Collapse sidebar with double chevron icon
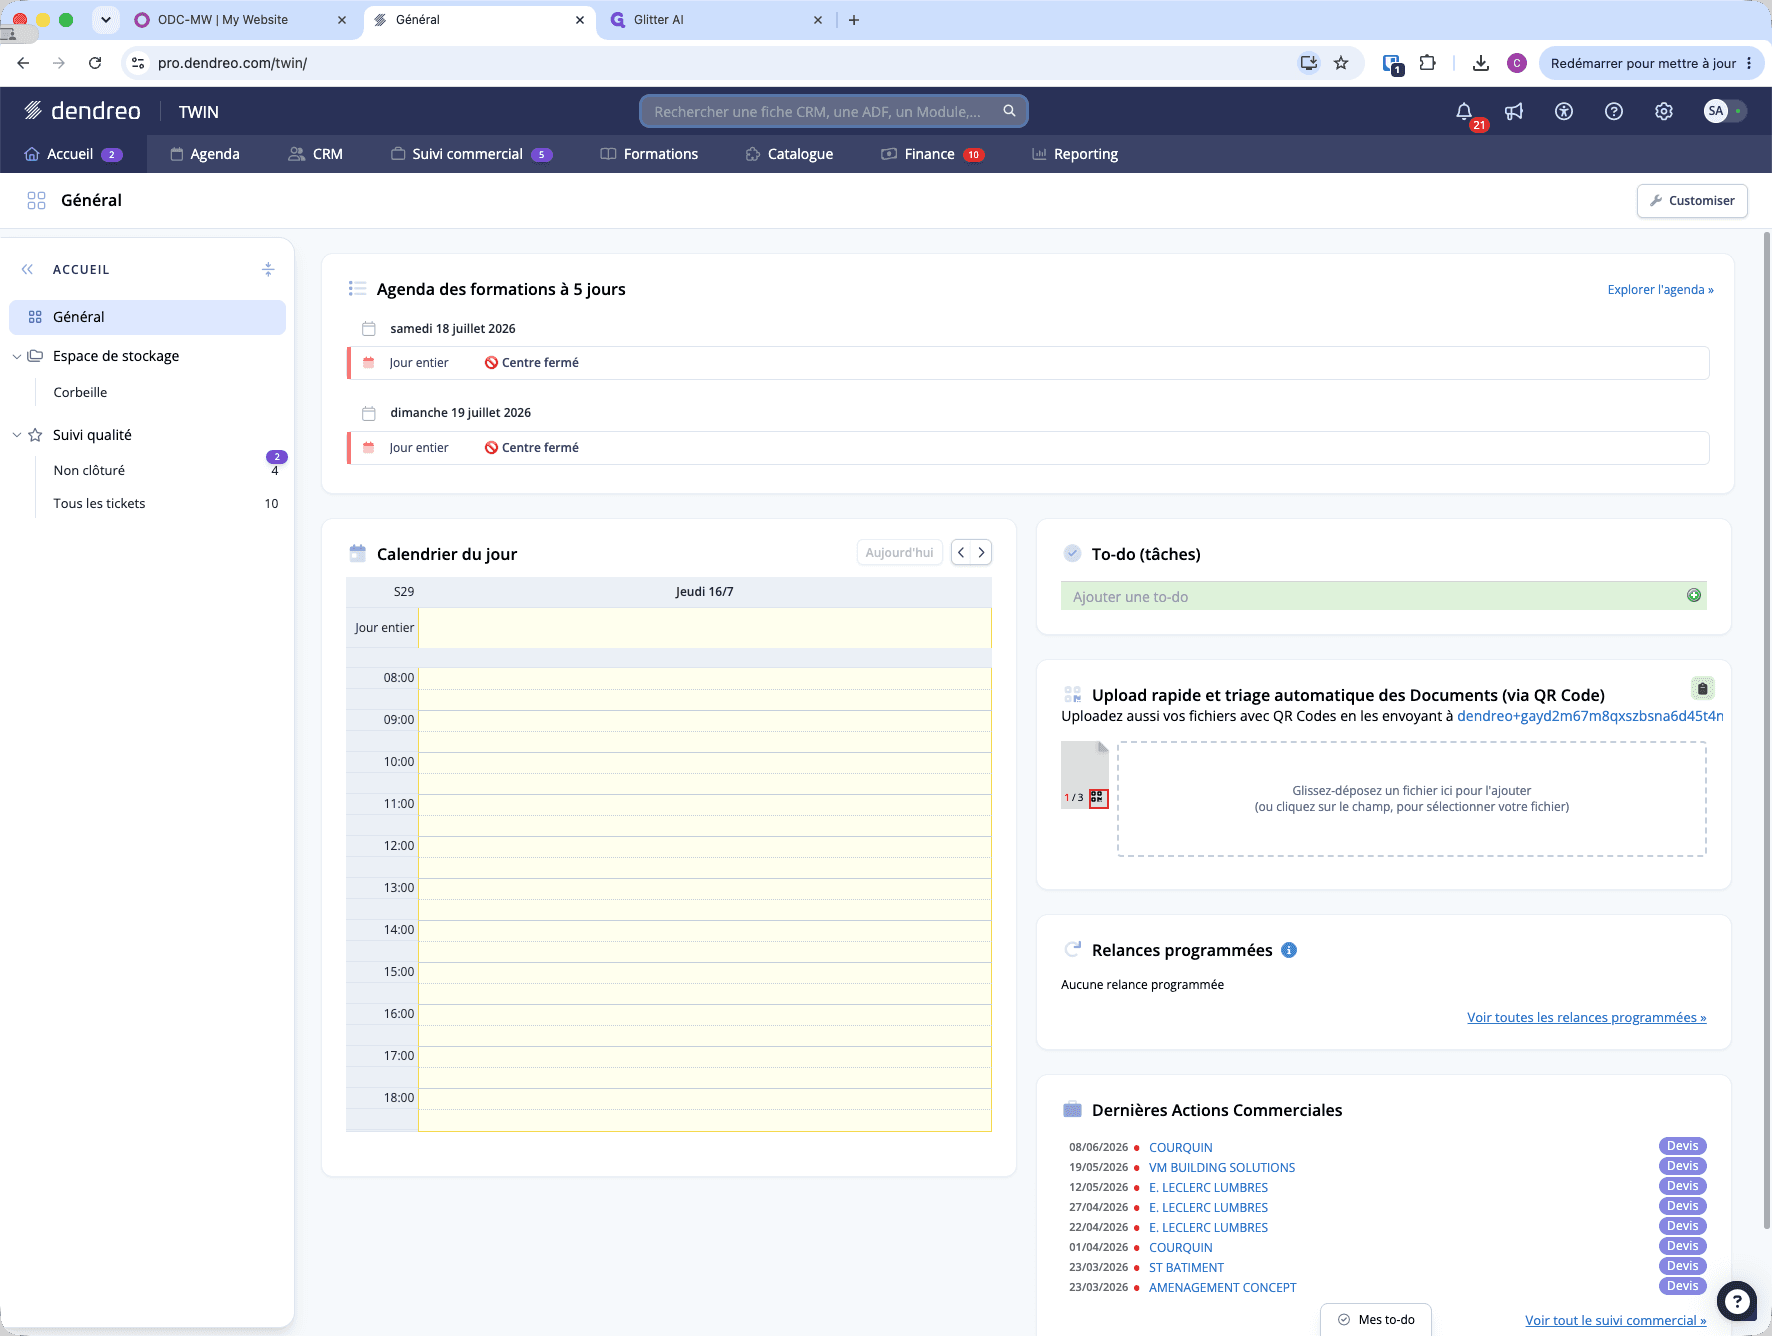 point(27,269)
